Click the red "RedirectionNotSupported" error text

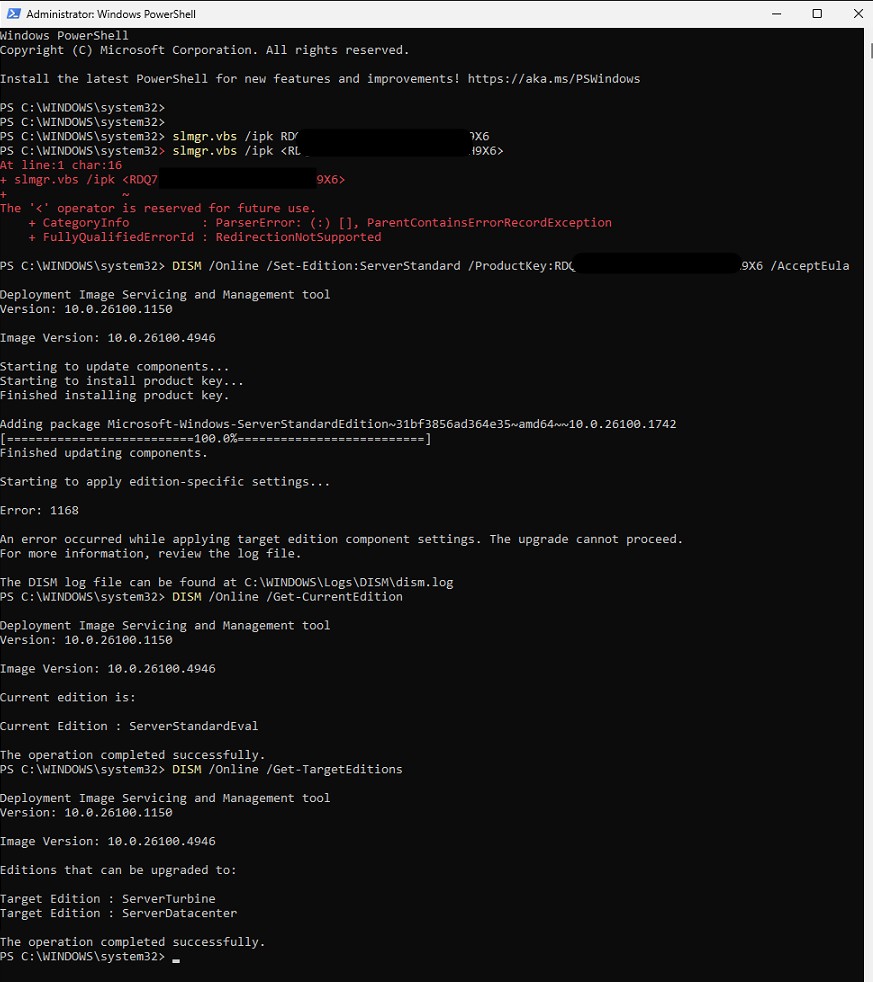click(299, 238)
